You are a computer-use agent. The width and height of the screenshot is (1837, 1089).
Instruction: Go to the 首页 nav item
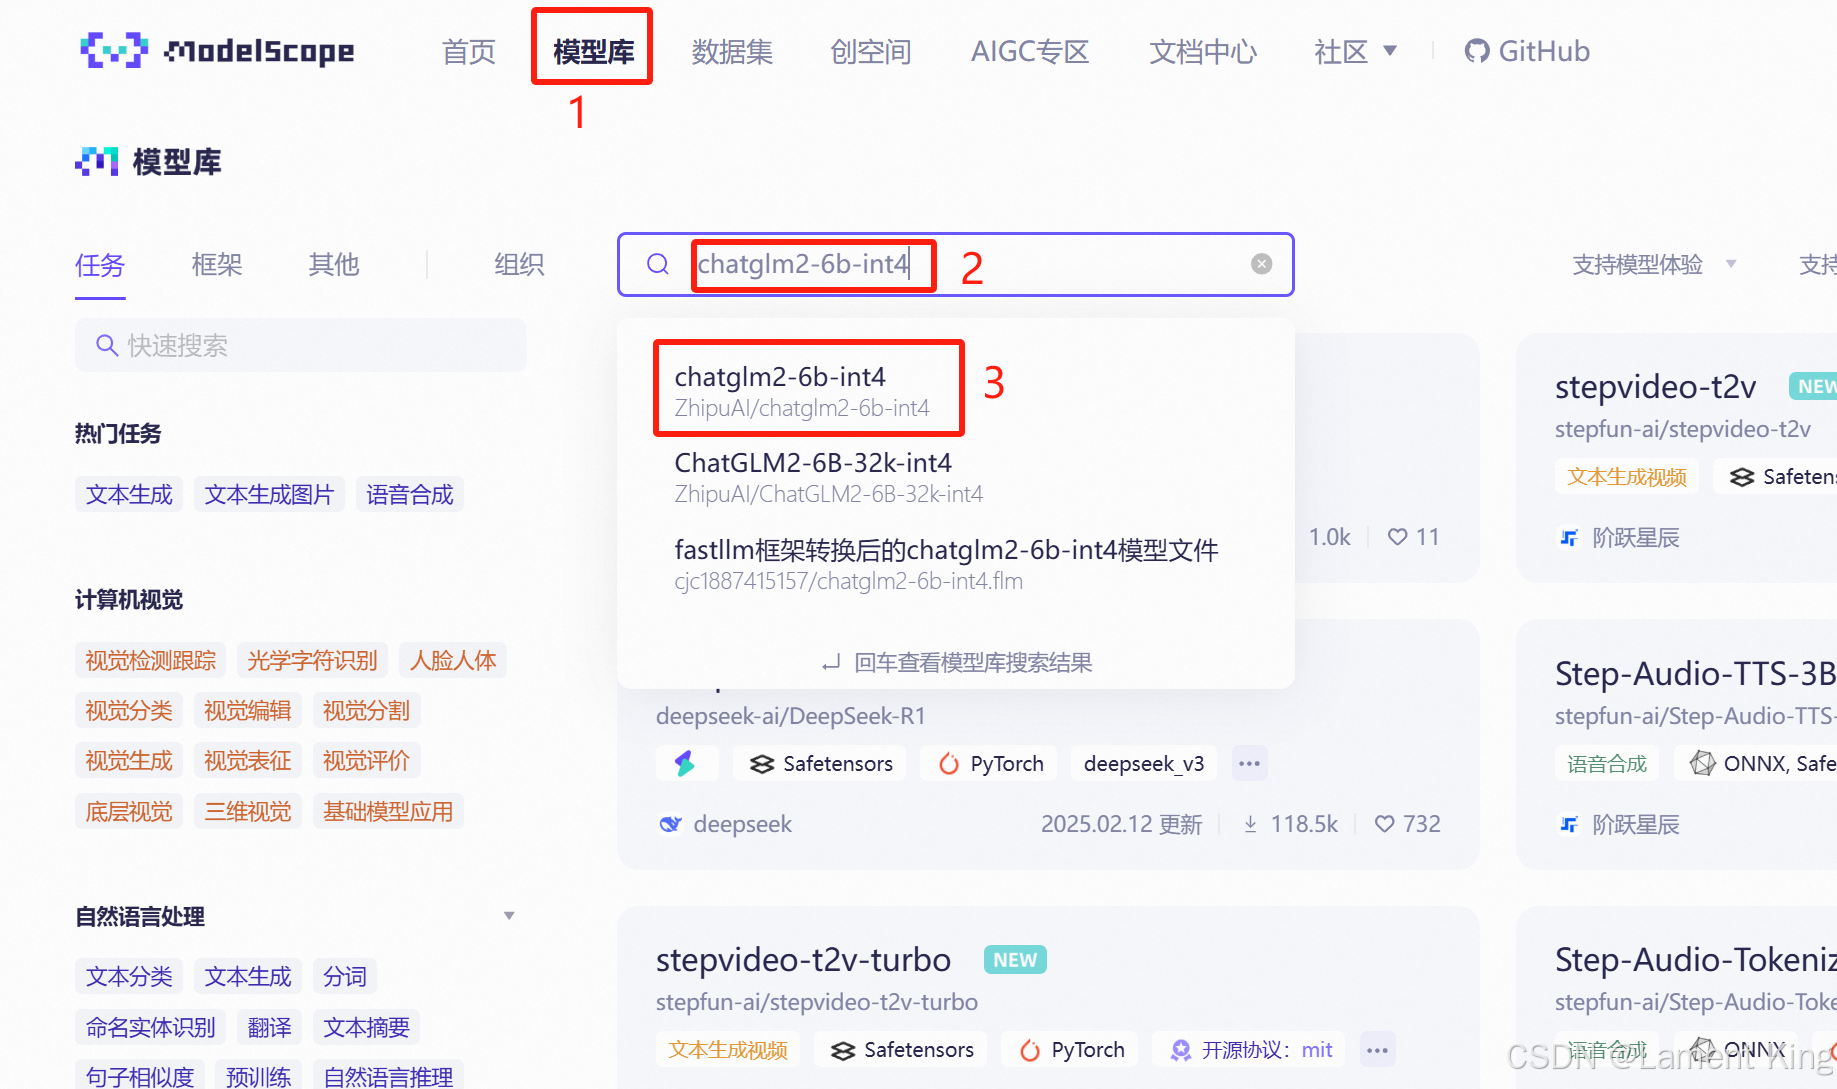pos(468,51)
